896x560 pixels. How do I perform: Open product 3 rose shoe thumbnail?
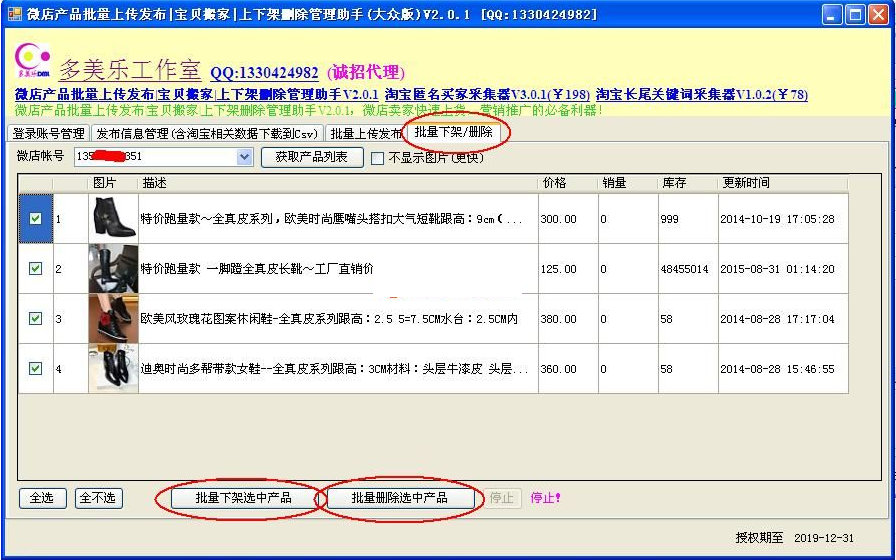[113, 318]
